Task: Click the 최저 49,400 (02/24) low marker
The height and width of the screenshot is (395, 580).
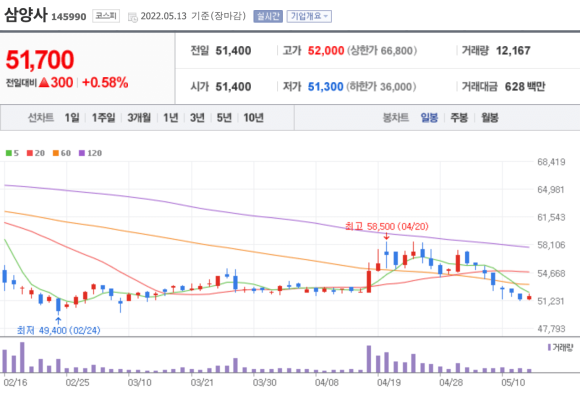Action: 58,330
